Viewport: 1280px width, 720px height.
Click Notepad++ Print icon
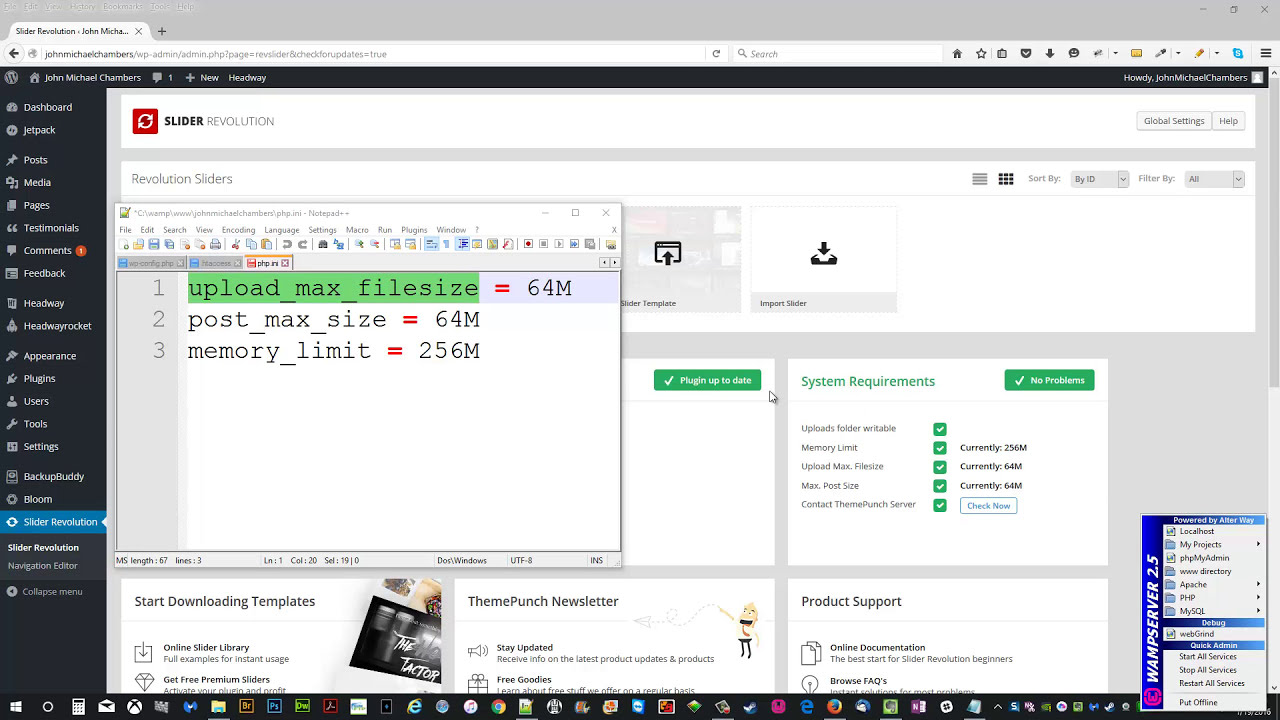(215, 244)
